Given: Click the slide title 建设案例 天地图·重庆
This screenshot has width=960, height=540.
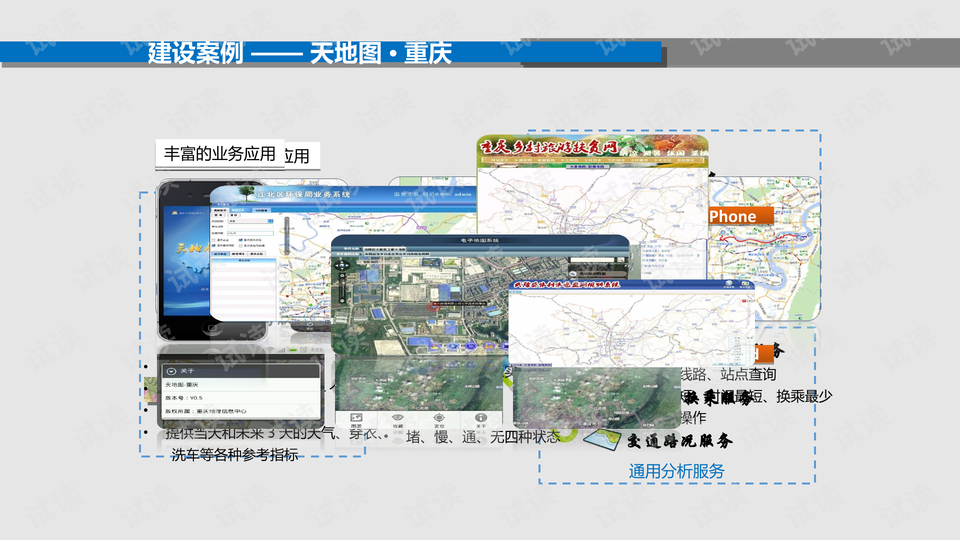Looking at the screenshot, I should (300, 53).
